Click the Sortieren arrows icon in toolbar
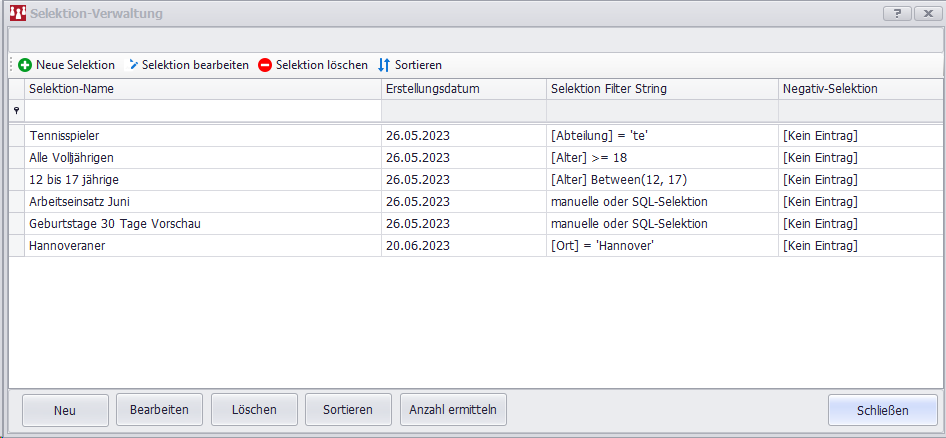 [x=384, y=65]
